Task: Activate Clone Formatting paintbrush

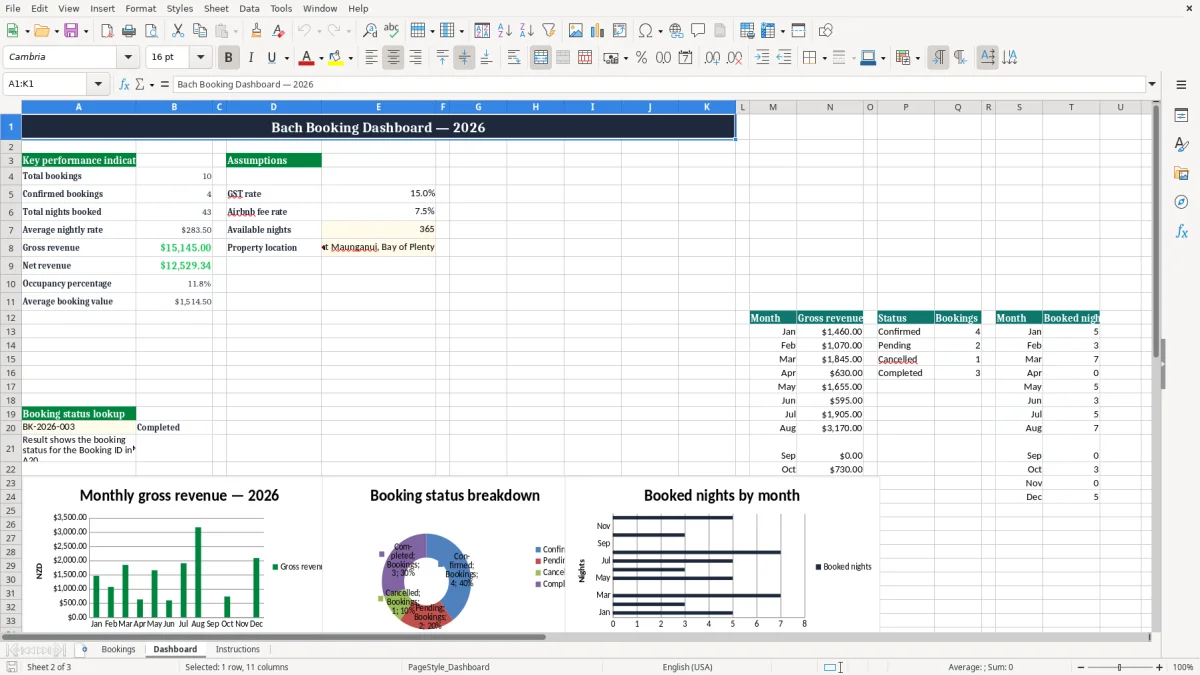Action: coord(256,31)
